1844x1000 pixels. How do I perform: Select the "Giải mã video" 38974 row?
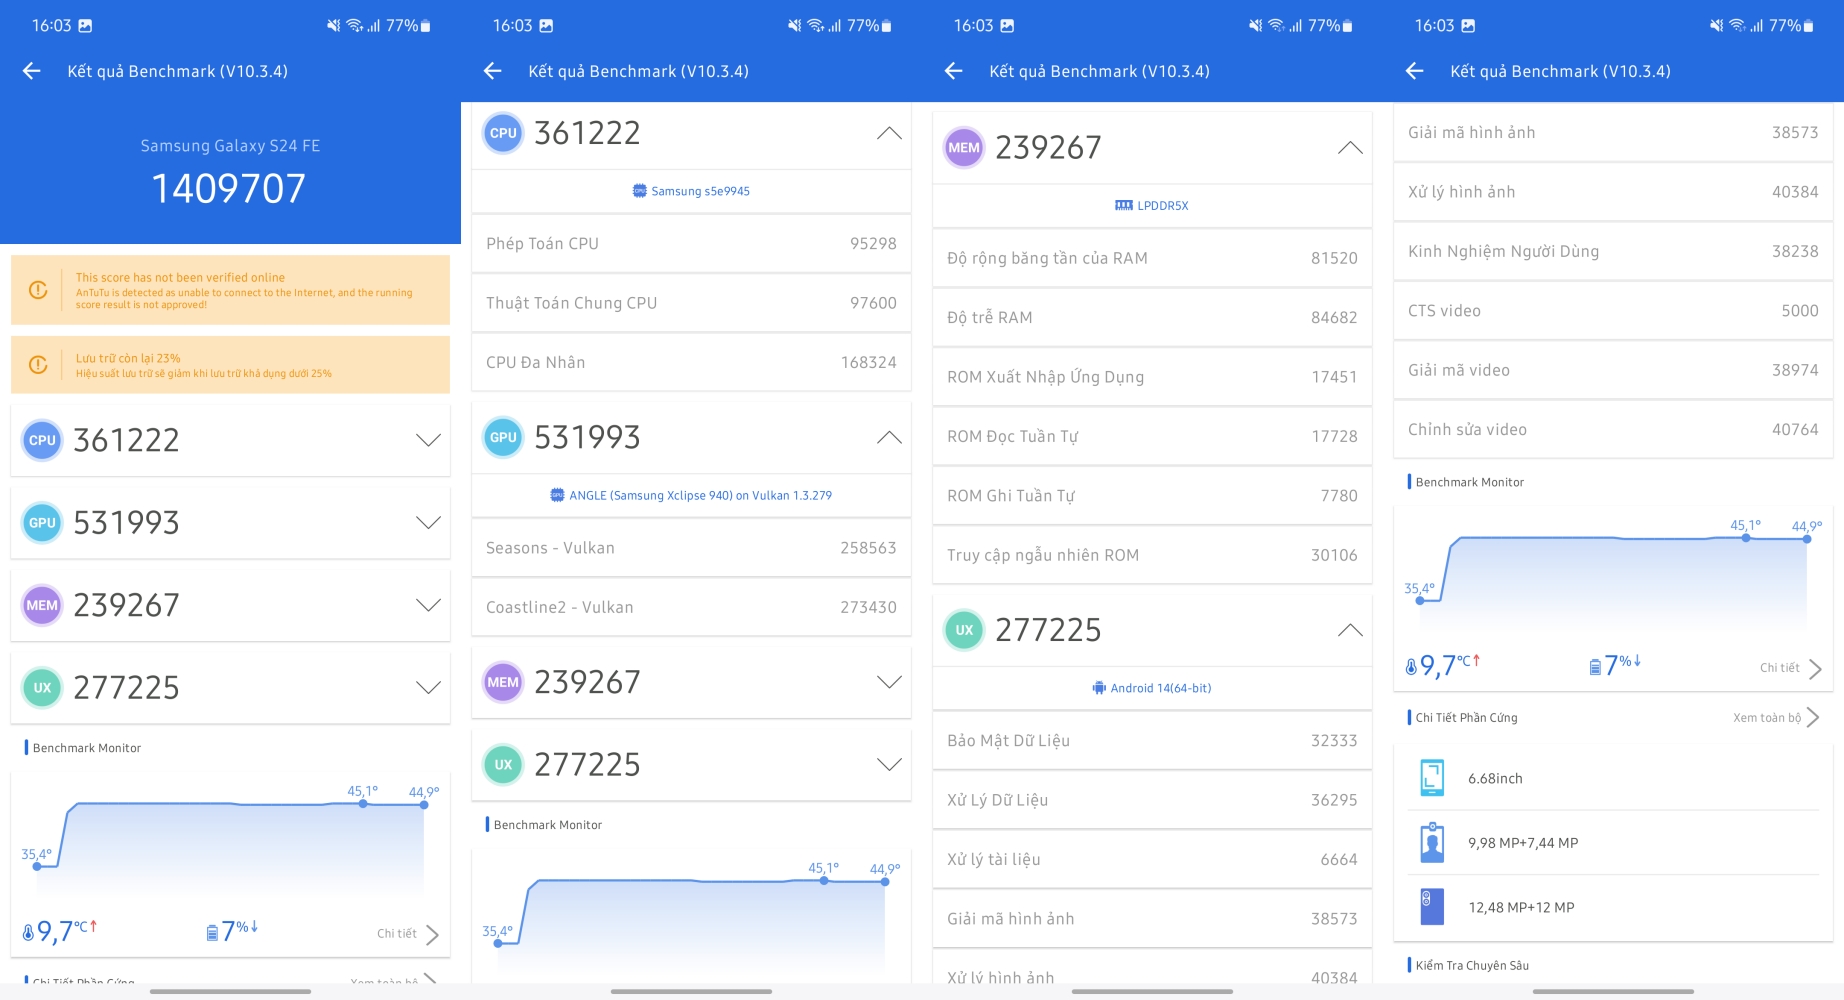point(1613,370)
